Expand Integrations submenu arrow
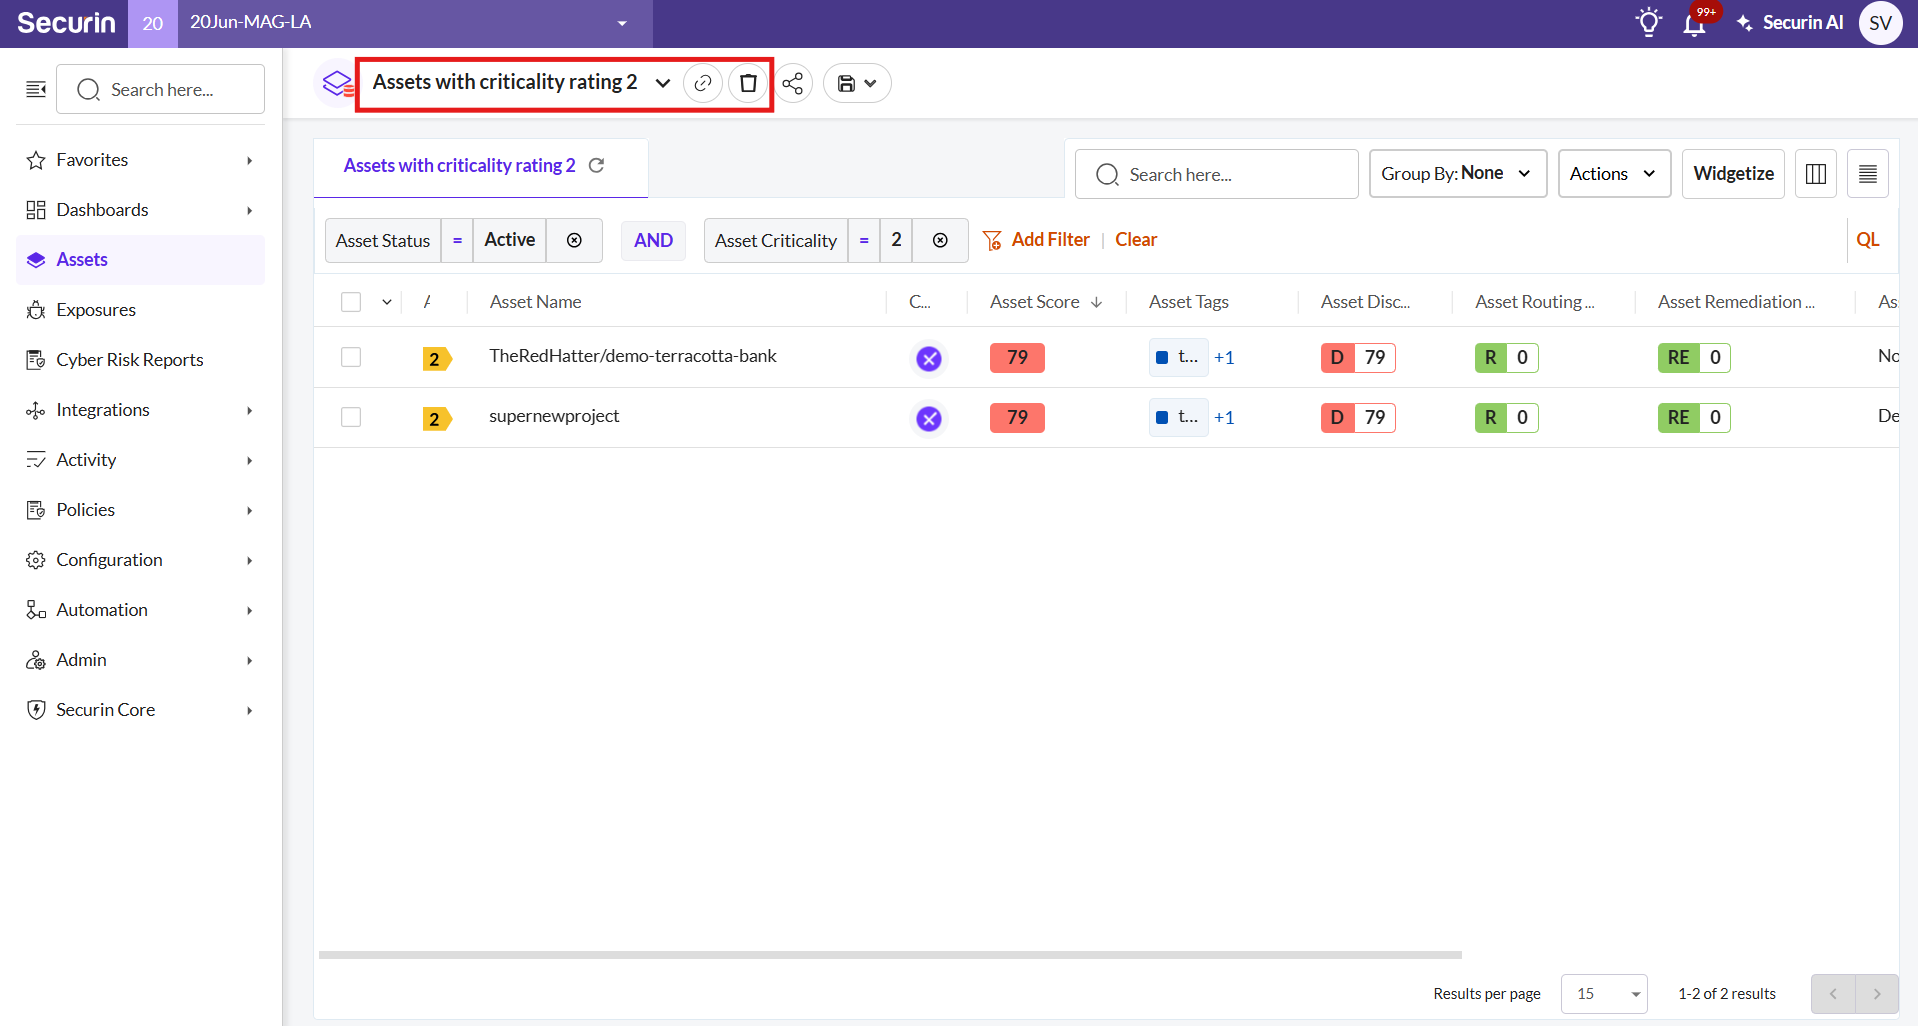The width and height of the screenshot is (1918, 1026). coord(249,410)
